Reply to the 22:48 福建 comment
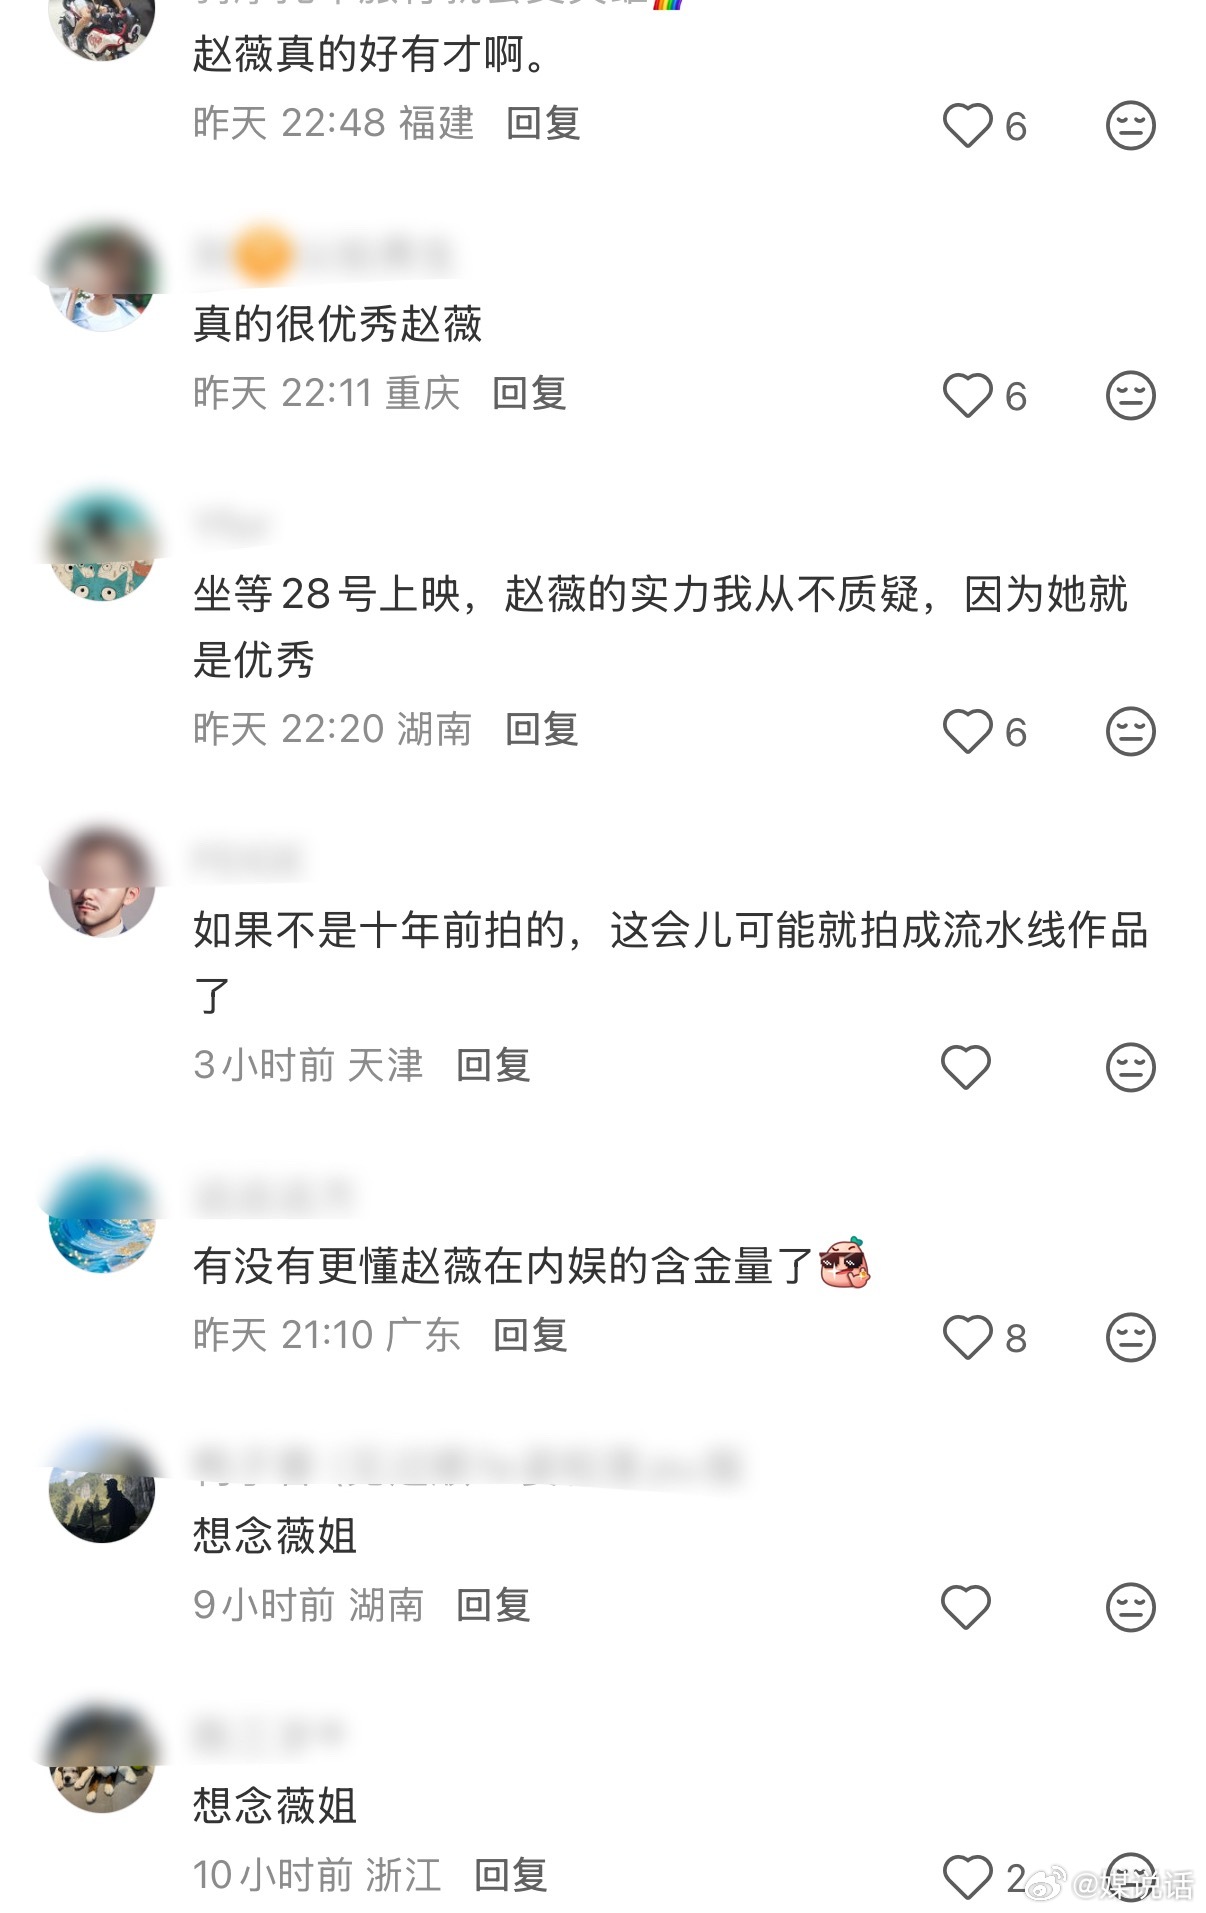This screenshot has height=1913, width=1206. tap(543, 123)
